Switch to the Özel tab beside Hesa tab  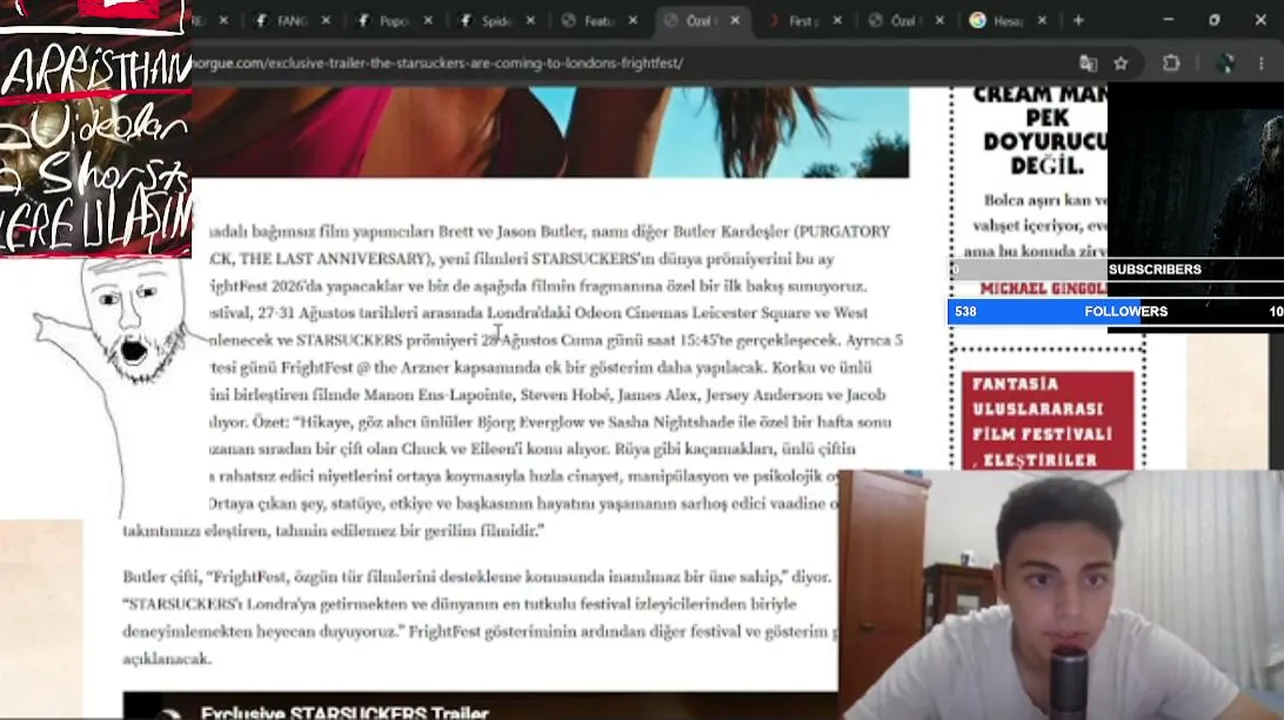tap(898, 20)
